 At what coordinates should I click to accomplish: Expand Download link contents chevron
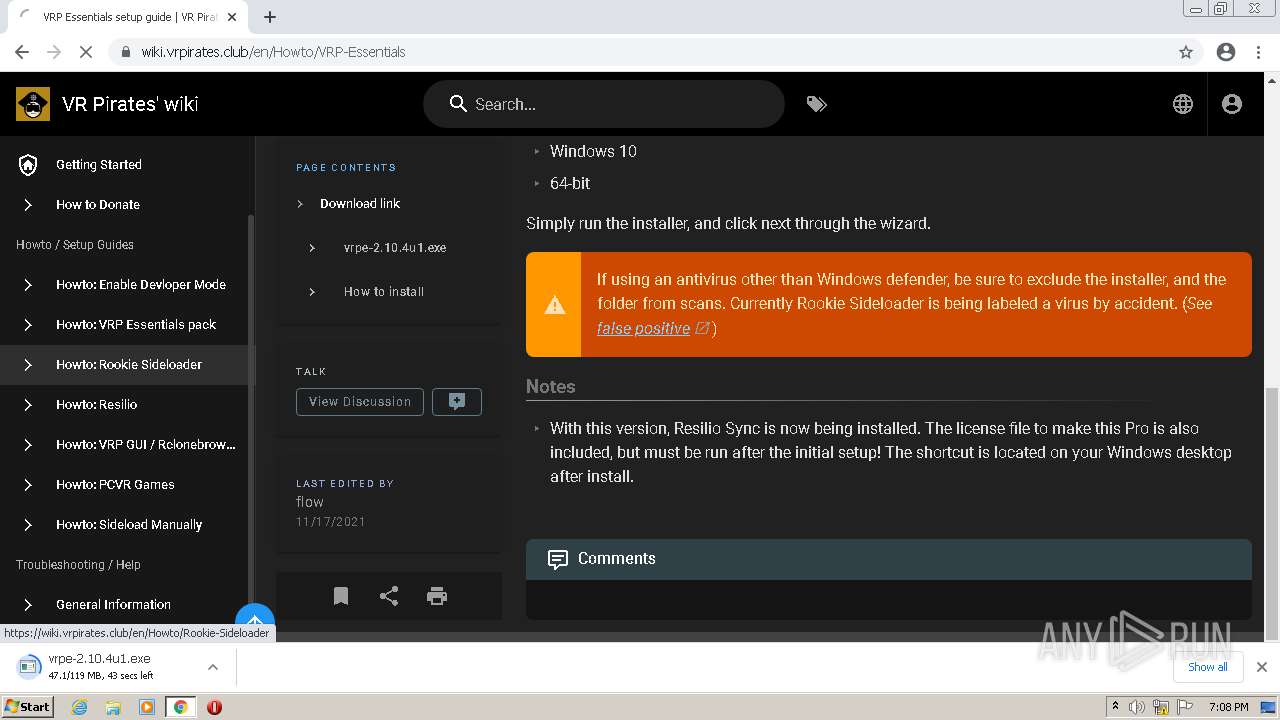click(x=300, y=204)
